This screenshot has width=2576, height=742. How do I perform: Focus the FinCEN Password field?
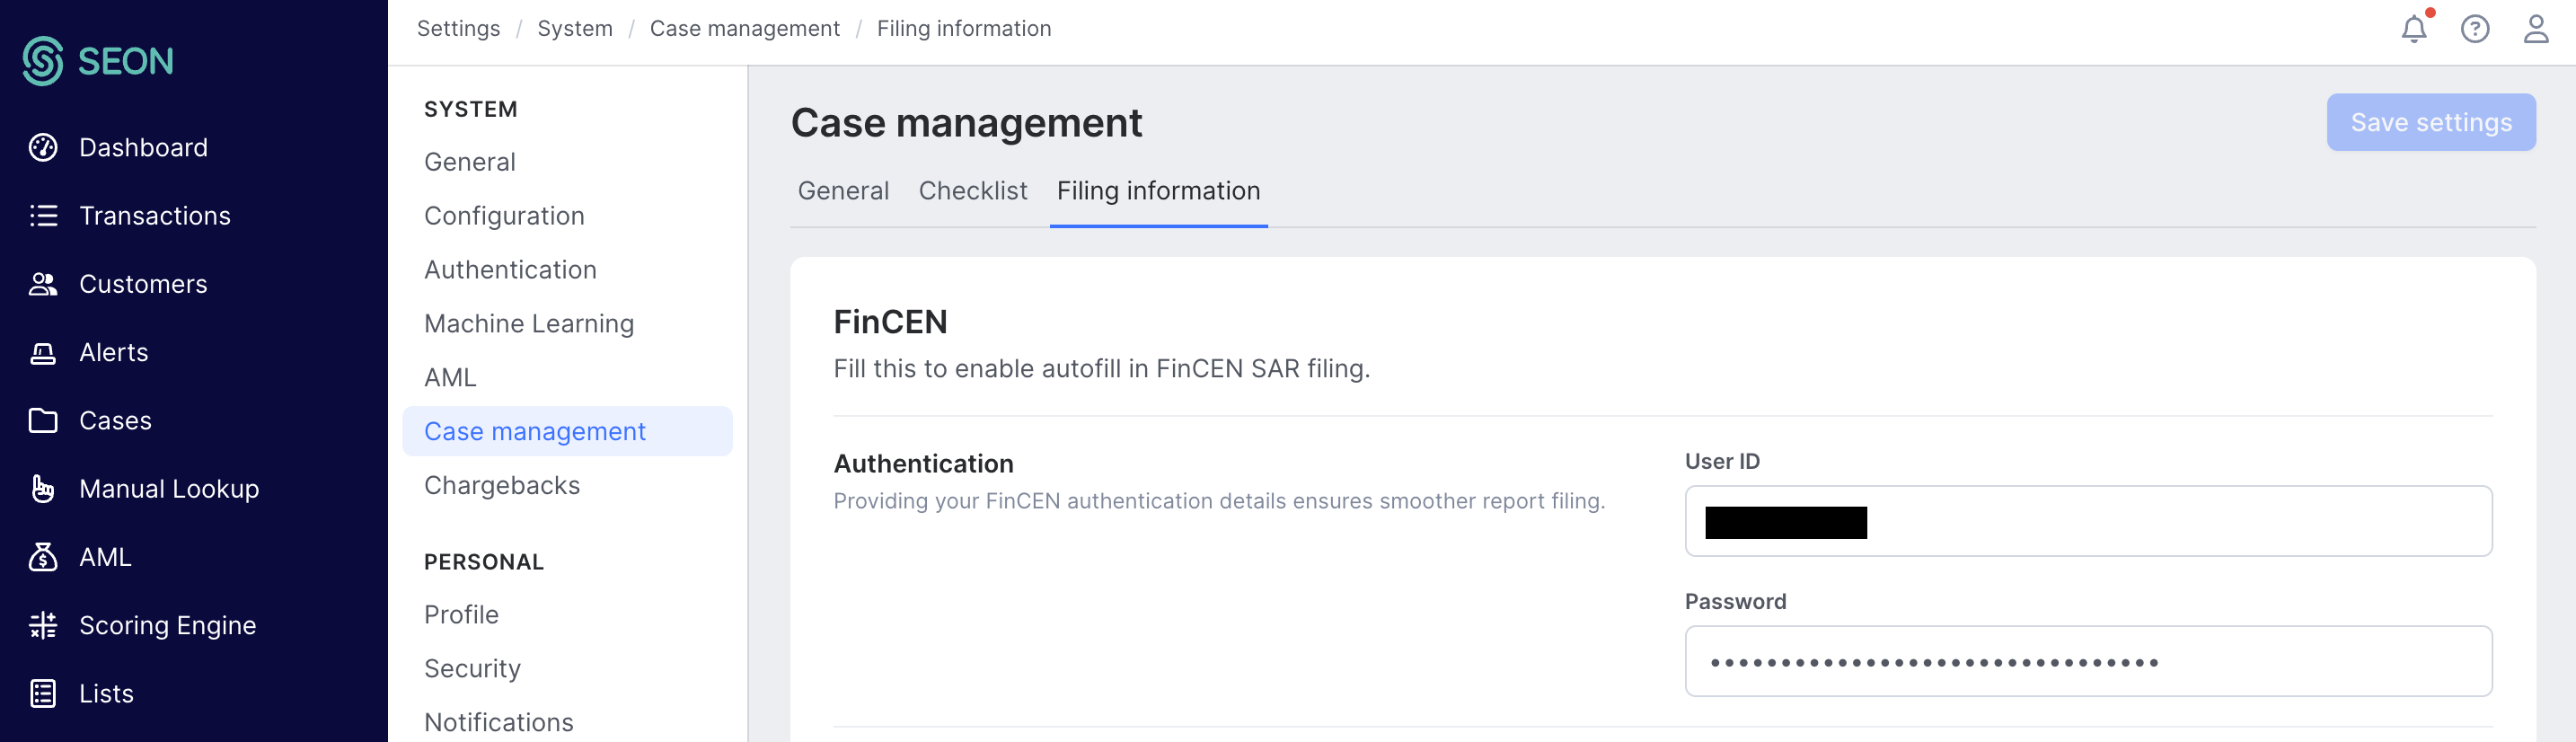(2088, 661)
